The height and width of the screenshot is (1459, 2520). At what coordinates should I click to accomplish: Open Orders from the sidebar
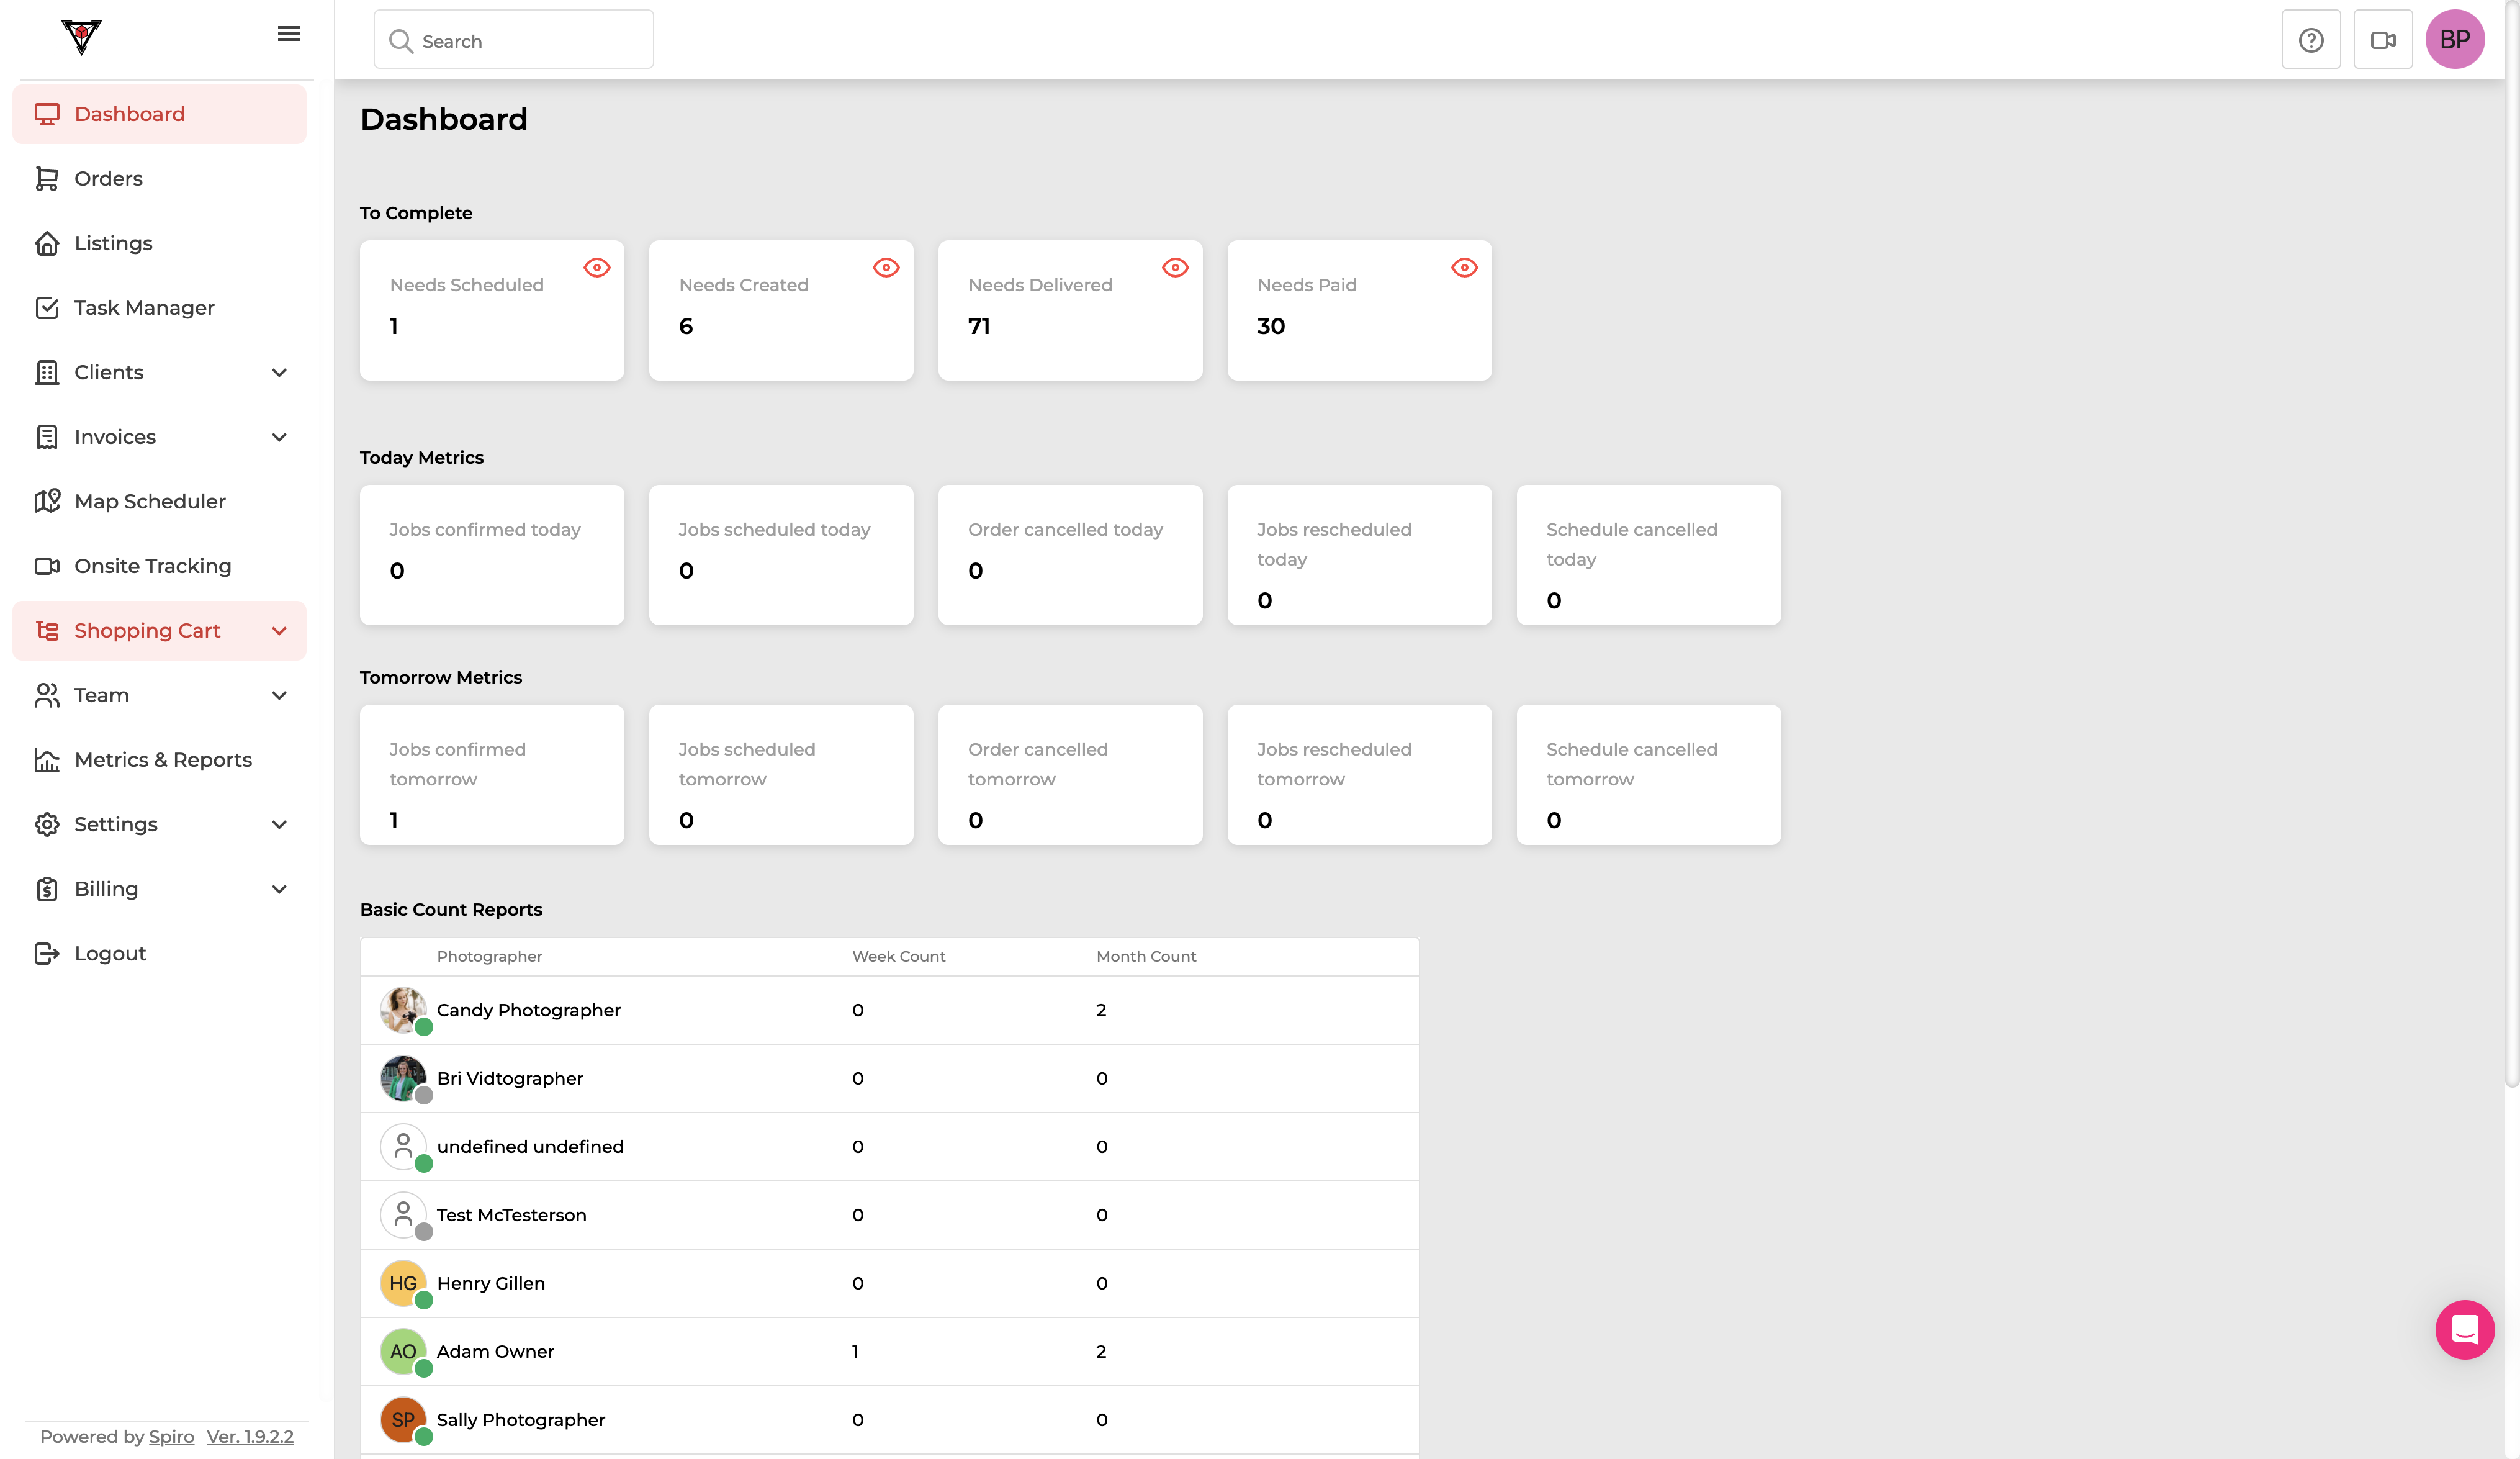(160, 178)
